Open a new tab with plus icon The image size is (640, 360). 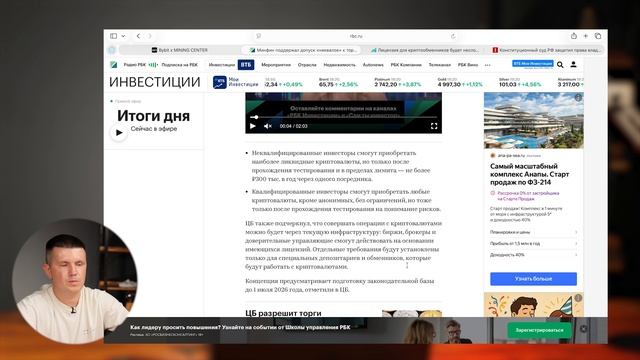585,36
